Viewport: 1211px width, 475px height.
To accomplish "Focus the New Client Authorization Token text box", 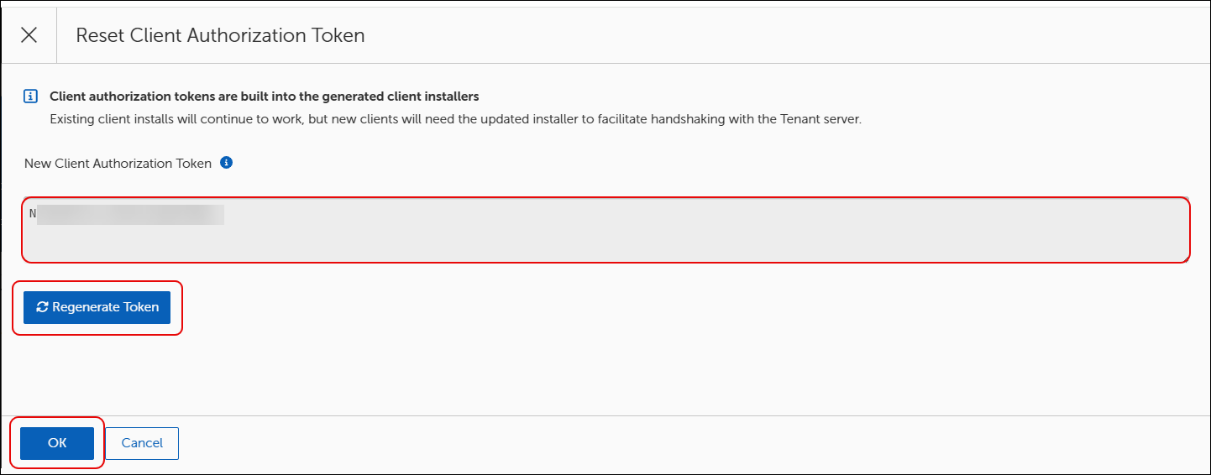I will point(606,229).
